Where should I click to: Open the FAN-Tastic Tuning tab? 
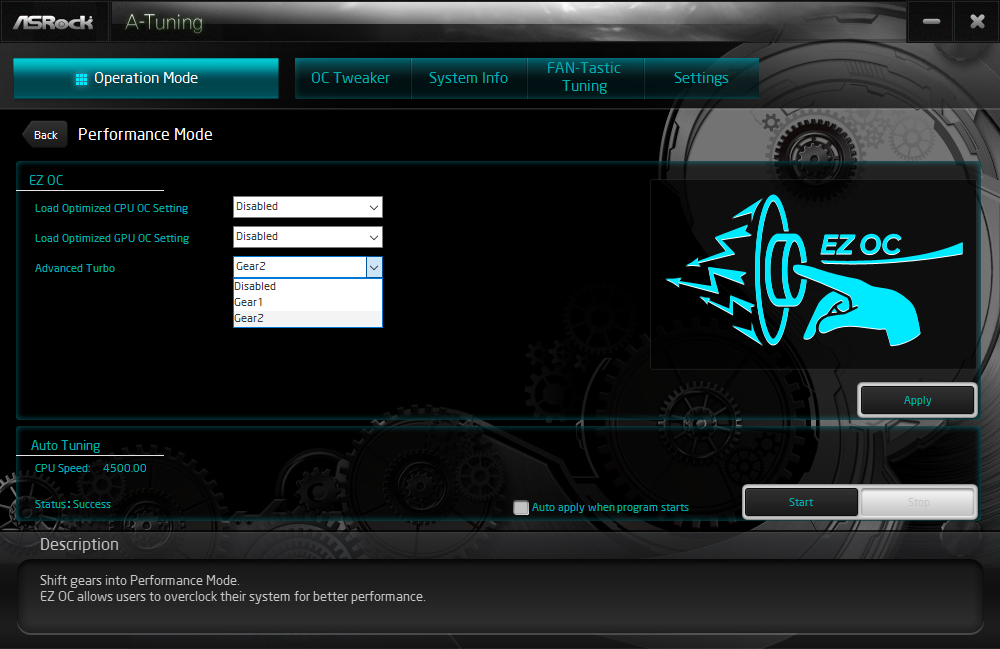[x=585, y=77]
